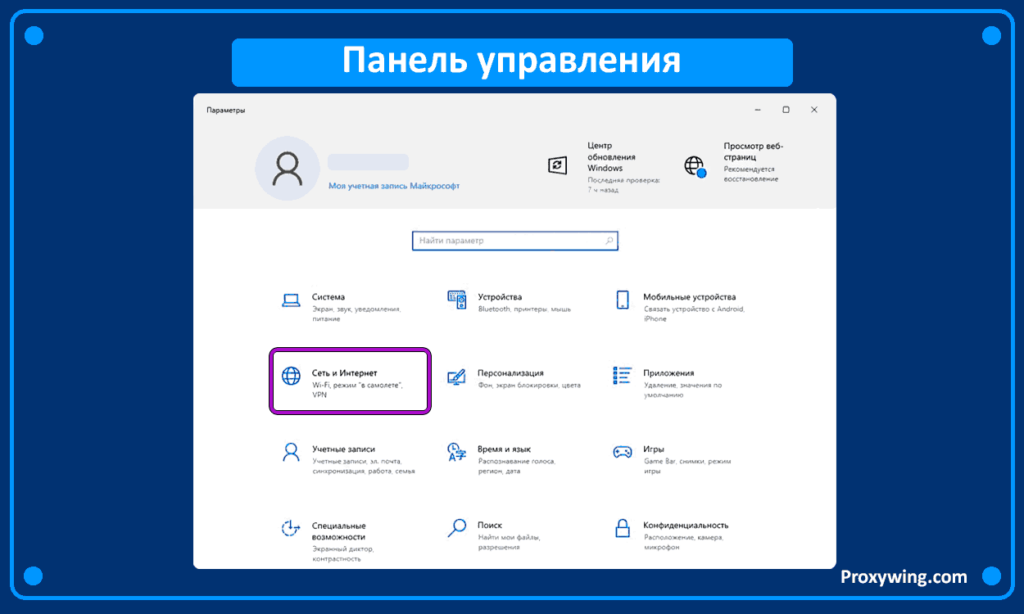Close the Параметры window
The width and height of the screenshot is (1024, 614).
coord(814,110)
